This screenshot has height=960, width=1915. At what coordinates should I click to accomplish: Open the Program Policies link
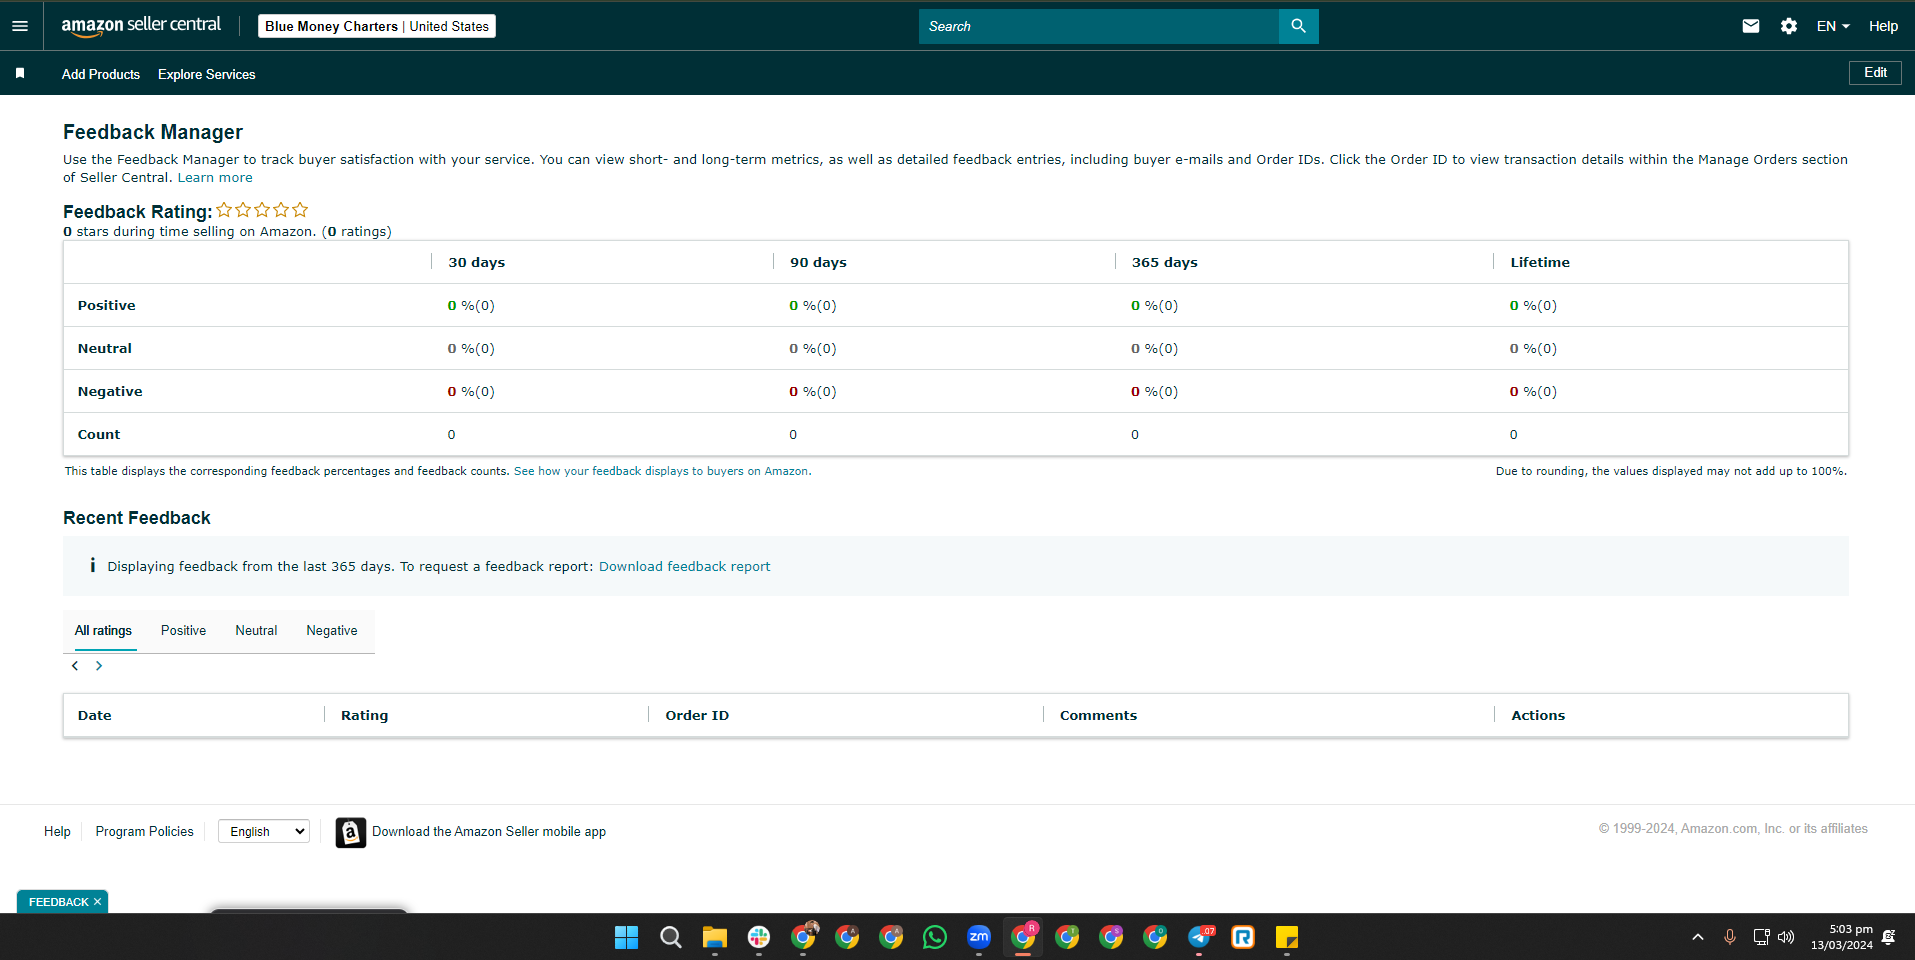tap(145, 831)
